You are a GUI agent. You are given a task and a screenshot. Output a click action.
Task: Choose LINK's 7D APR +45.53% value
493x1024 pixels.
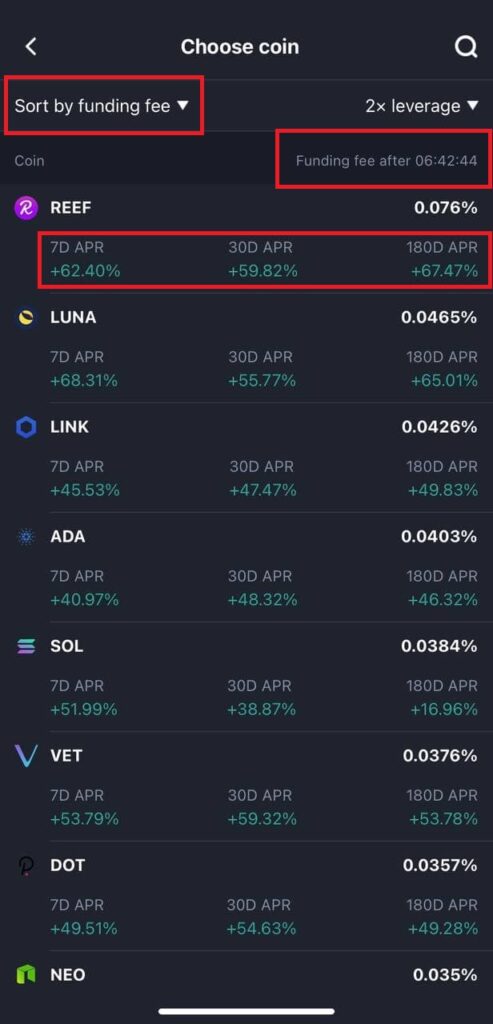(x=85, y=490)
